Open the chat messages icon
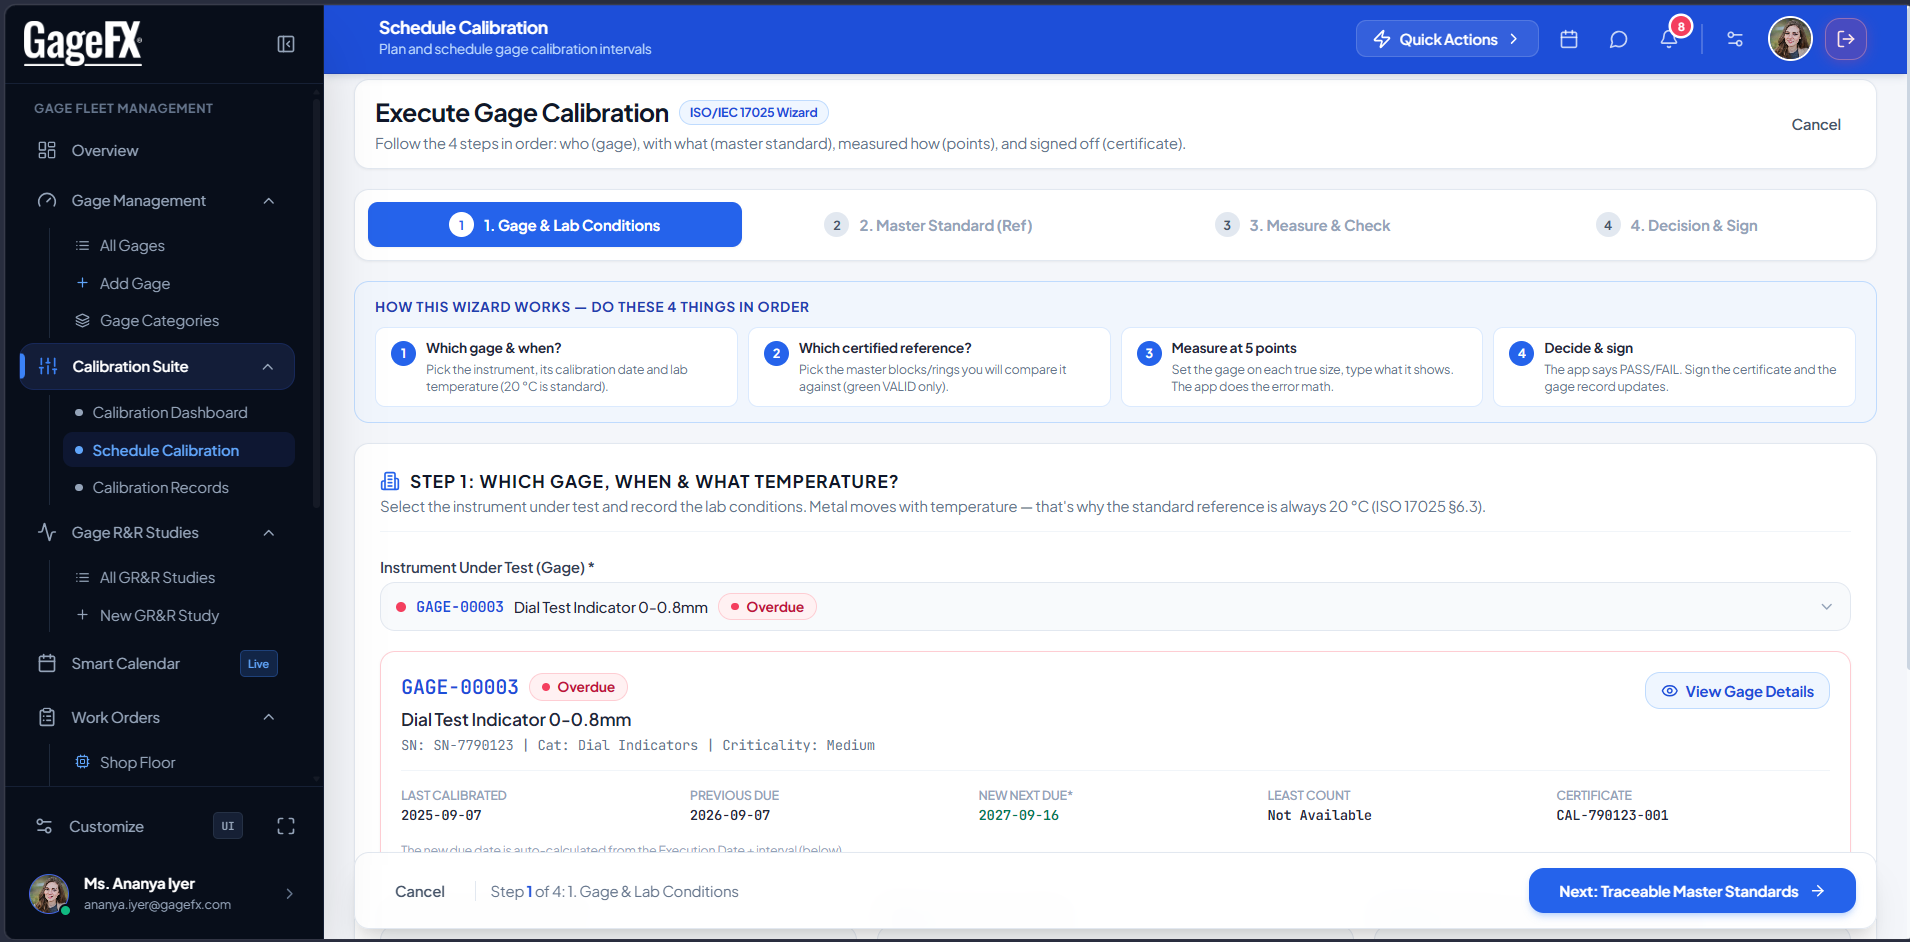The image size is (1910, 942). [x=1618, y=39]
